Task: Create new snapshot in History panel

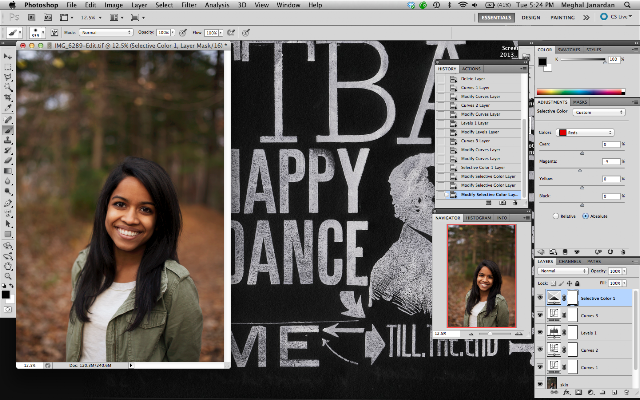Action: [502, 202]
